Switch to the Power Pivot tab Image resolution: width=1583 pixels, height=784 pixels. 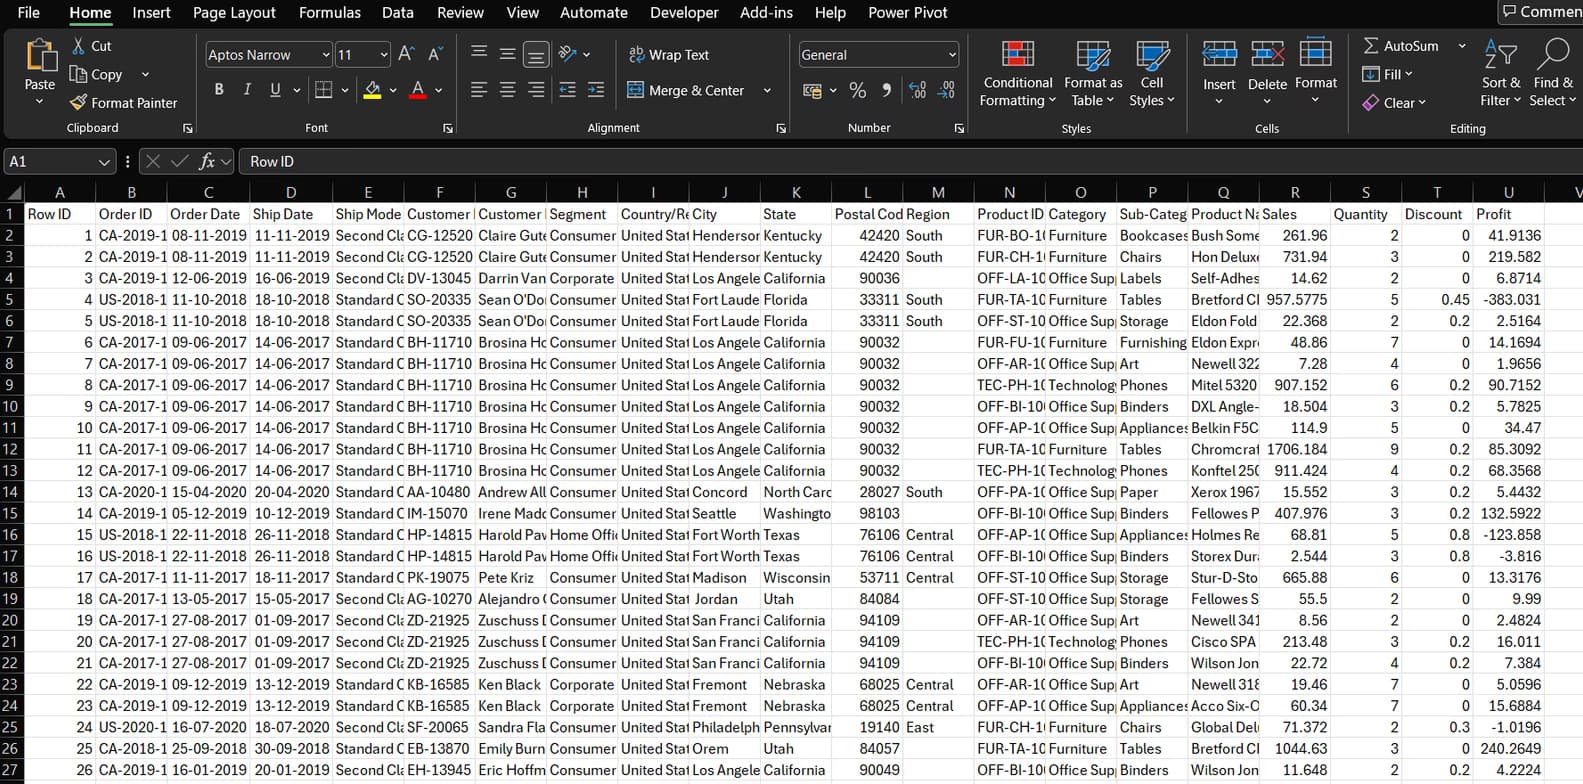(x=908, y=12)
